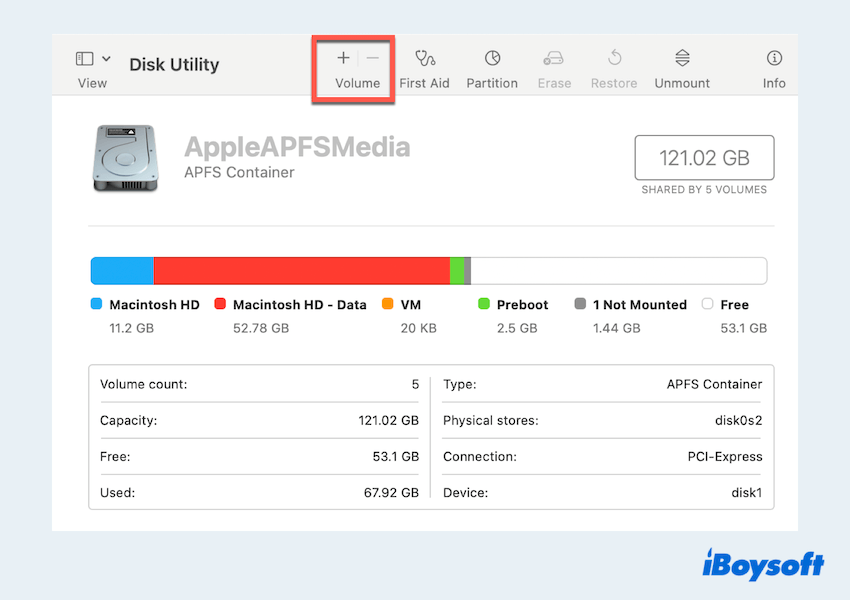Click the 1.44 GB size value
Image resolution: width=850 pixels, height=600 pixels.
tap(616, 328)
